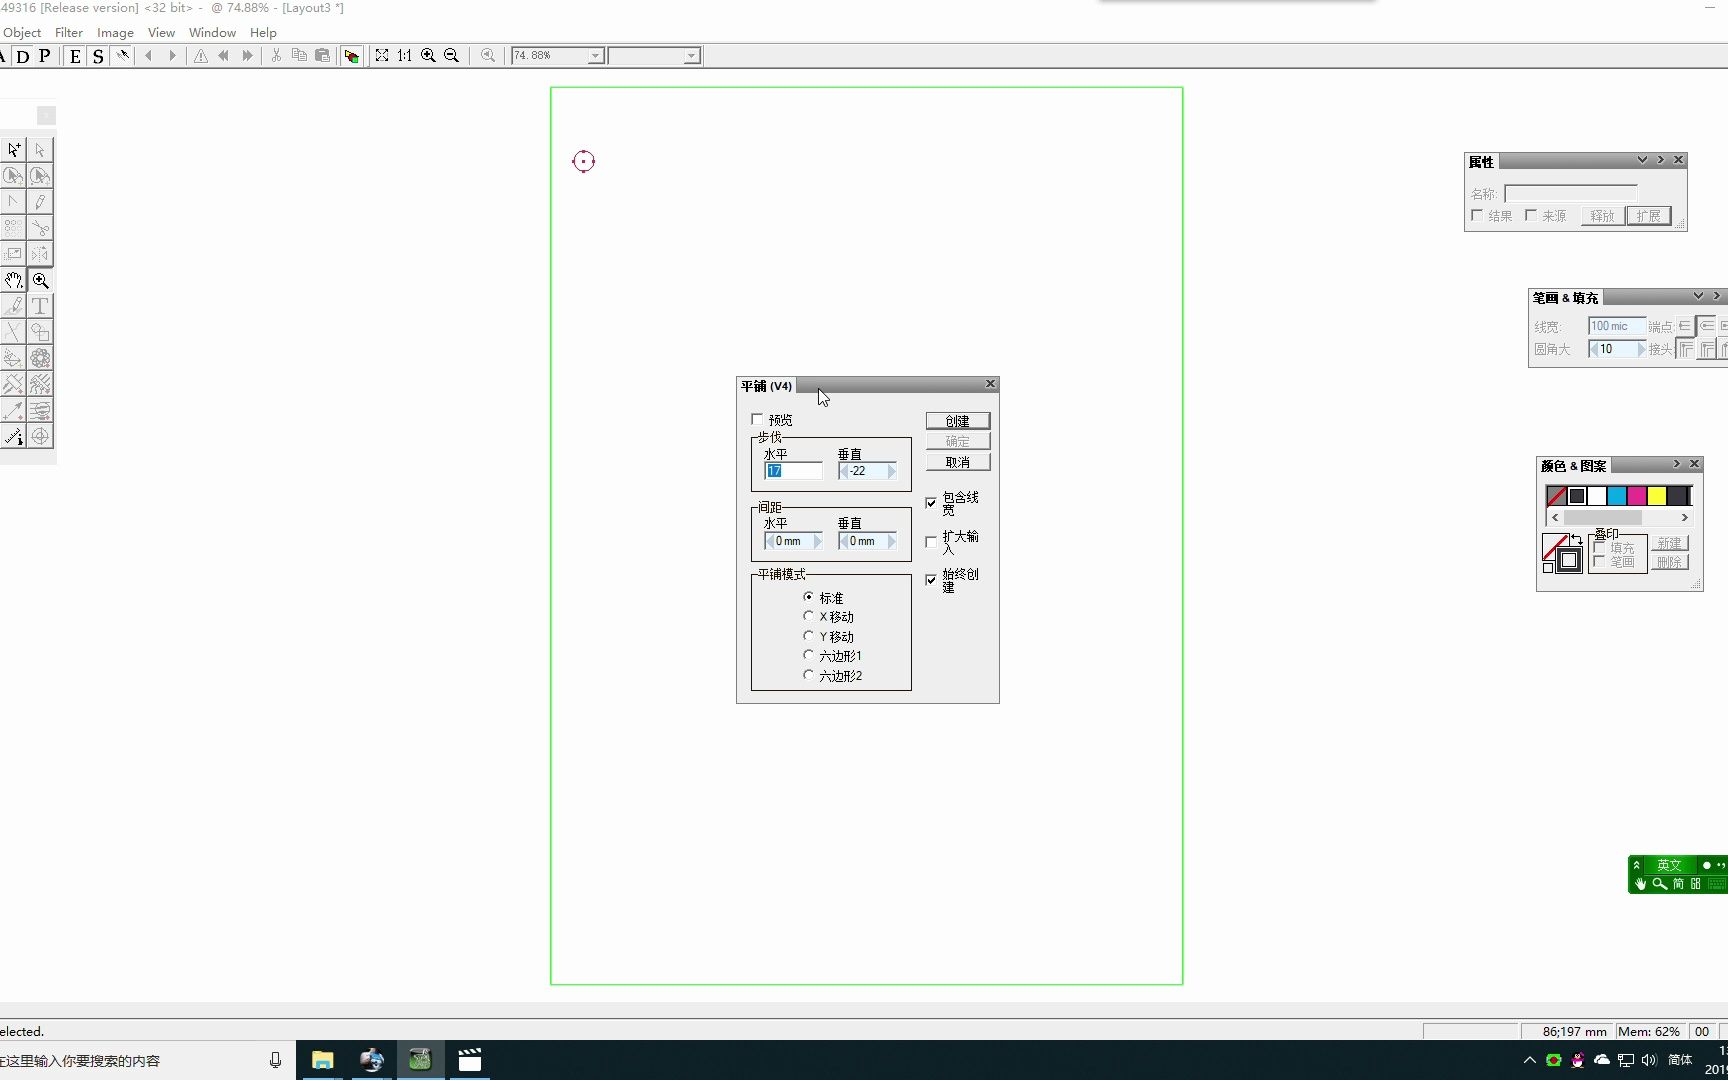Select the X 移动 radio option
The image size is (1728, 1080).
click(x=808, y=616)
